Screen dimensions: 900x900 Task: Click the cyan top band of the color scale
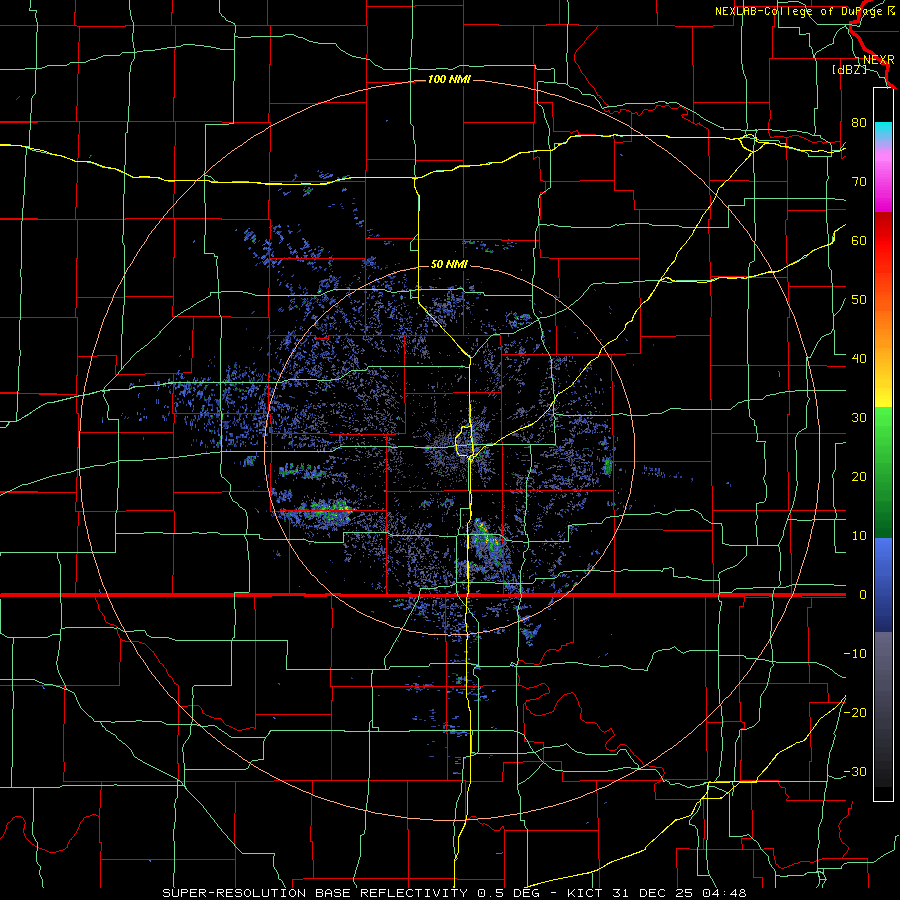(883, 130)
